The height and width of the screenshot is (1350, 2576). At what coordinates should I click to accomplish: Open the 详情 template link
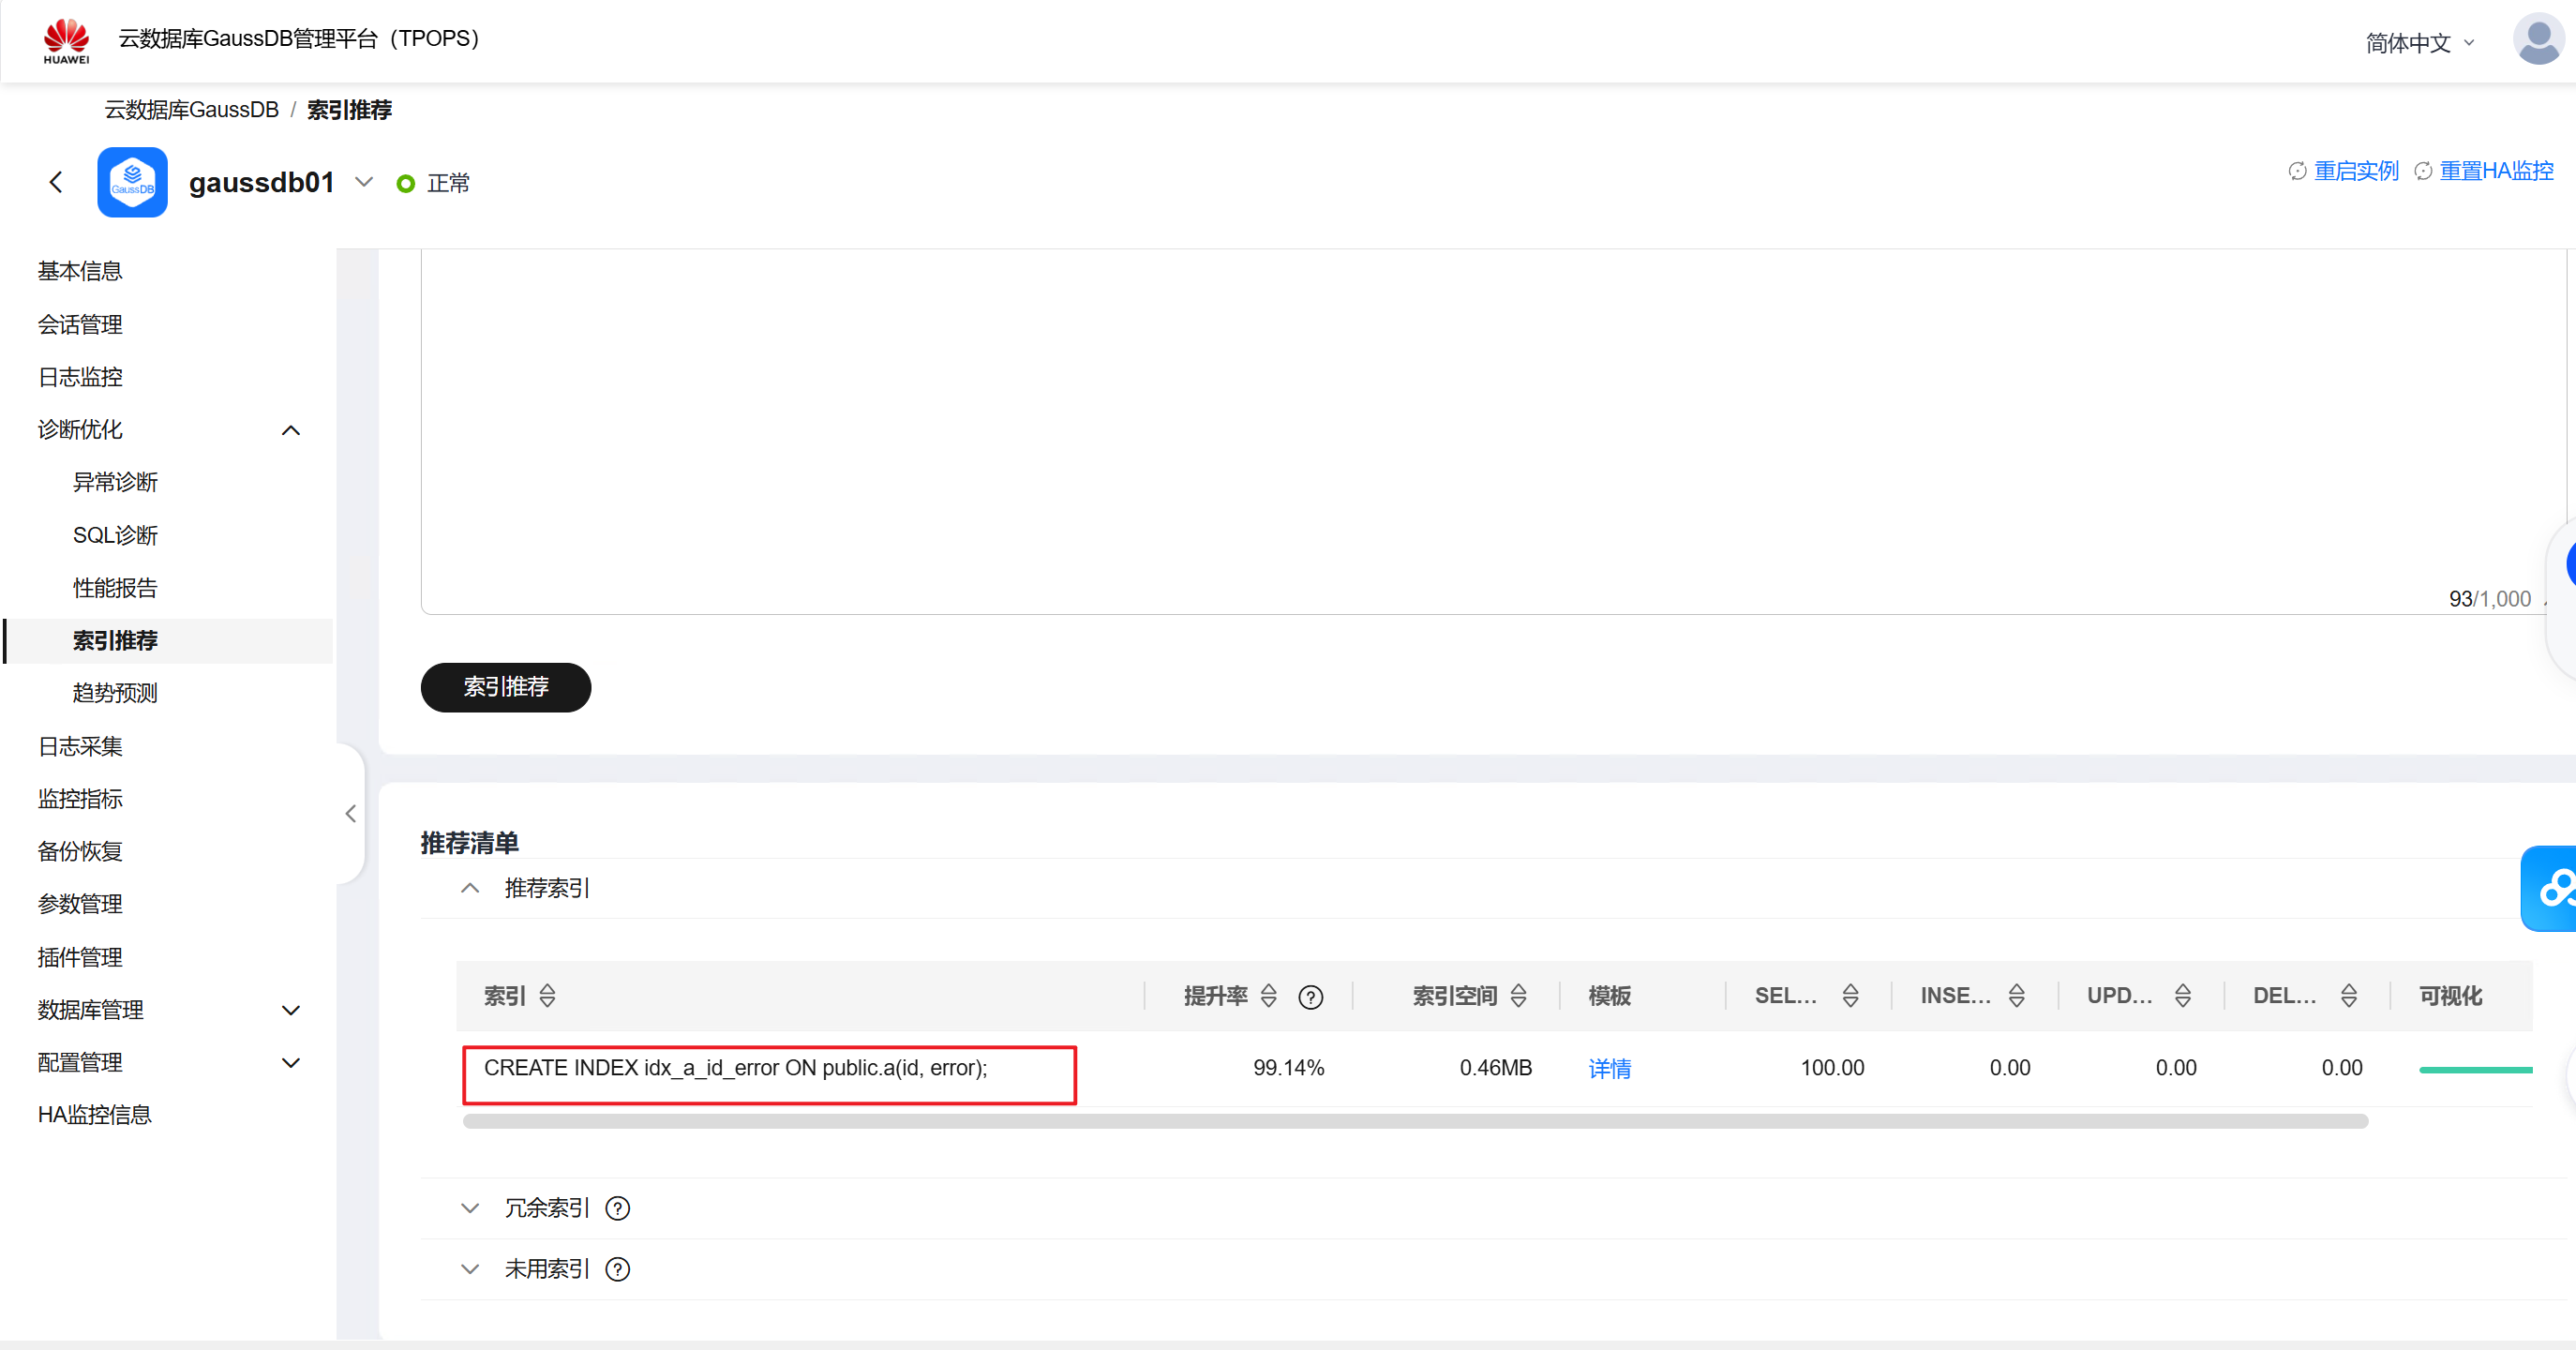pyautogui.click(x=1609, y=1069)
